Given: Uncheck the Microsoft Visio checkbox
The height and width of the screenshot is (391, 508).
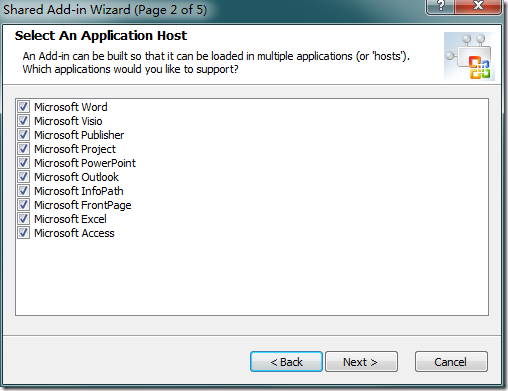Looking at the screenshot, I should click(23, 121).
